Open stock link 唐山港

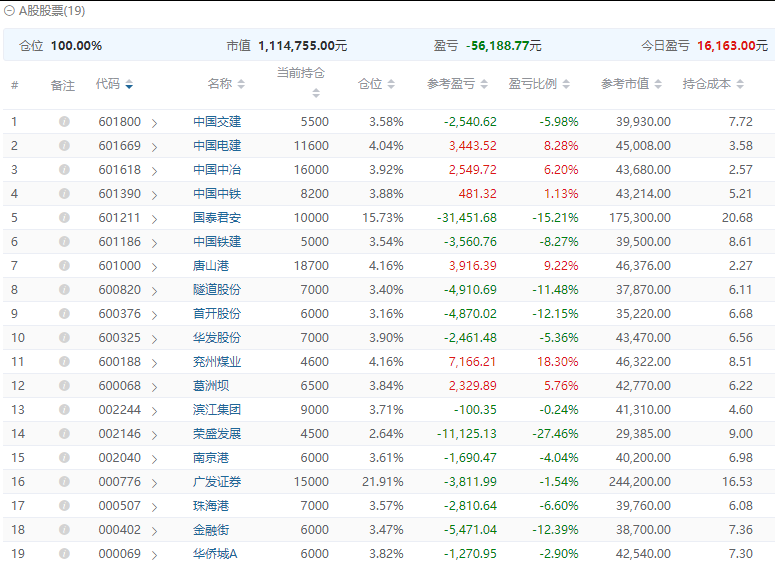point(209,266)
